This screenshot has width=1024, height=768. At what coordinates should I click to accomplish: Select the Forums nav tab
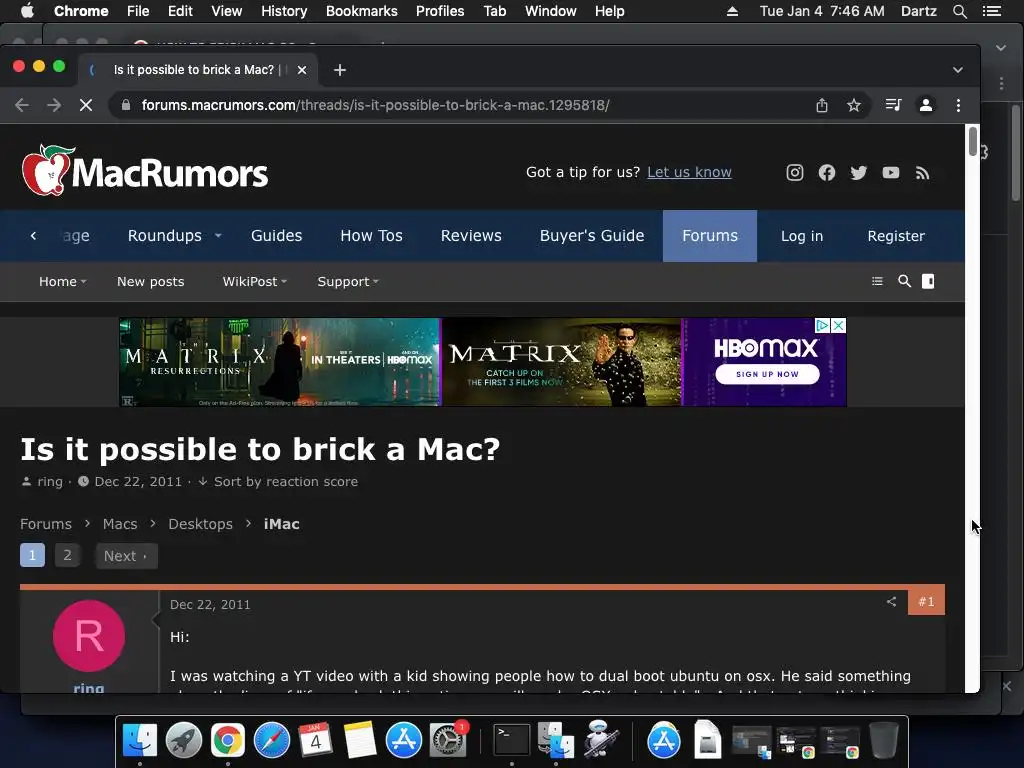(710, 236)
